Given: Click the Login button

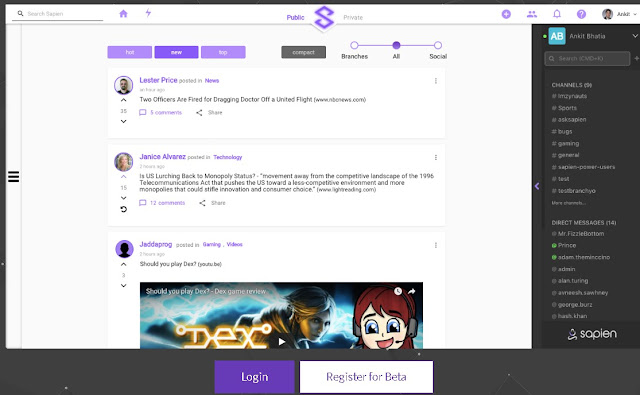Looking at the screenshot, I should click(254, 377).
